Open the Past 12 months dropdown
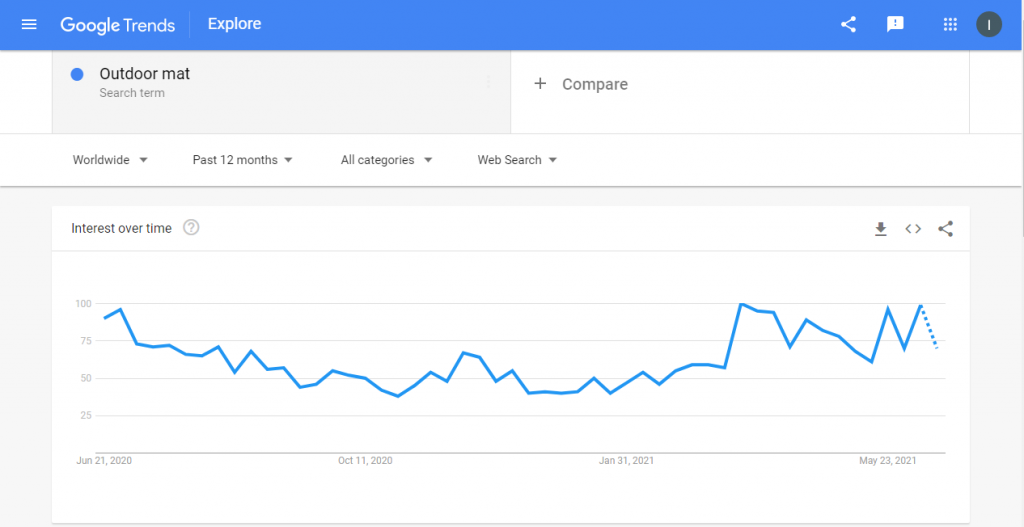This screenshot has height=527, width=1024. 242,160
